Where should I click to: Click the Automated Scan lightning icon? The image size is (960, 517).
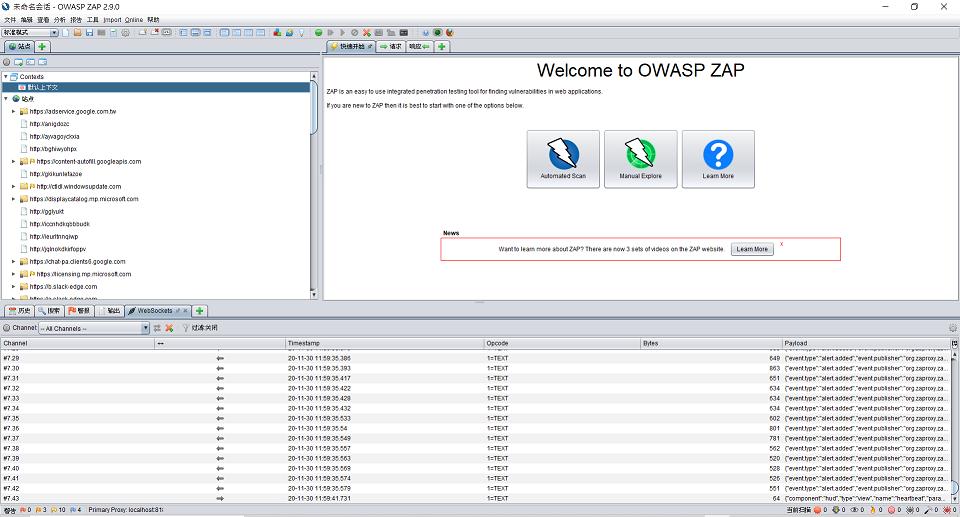pyautogui.click(x=563, y=159)
